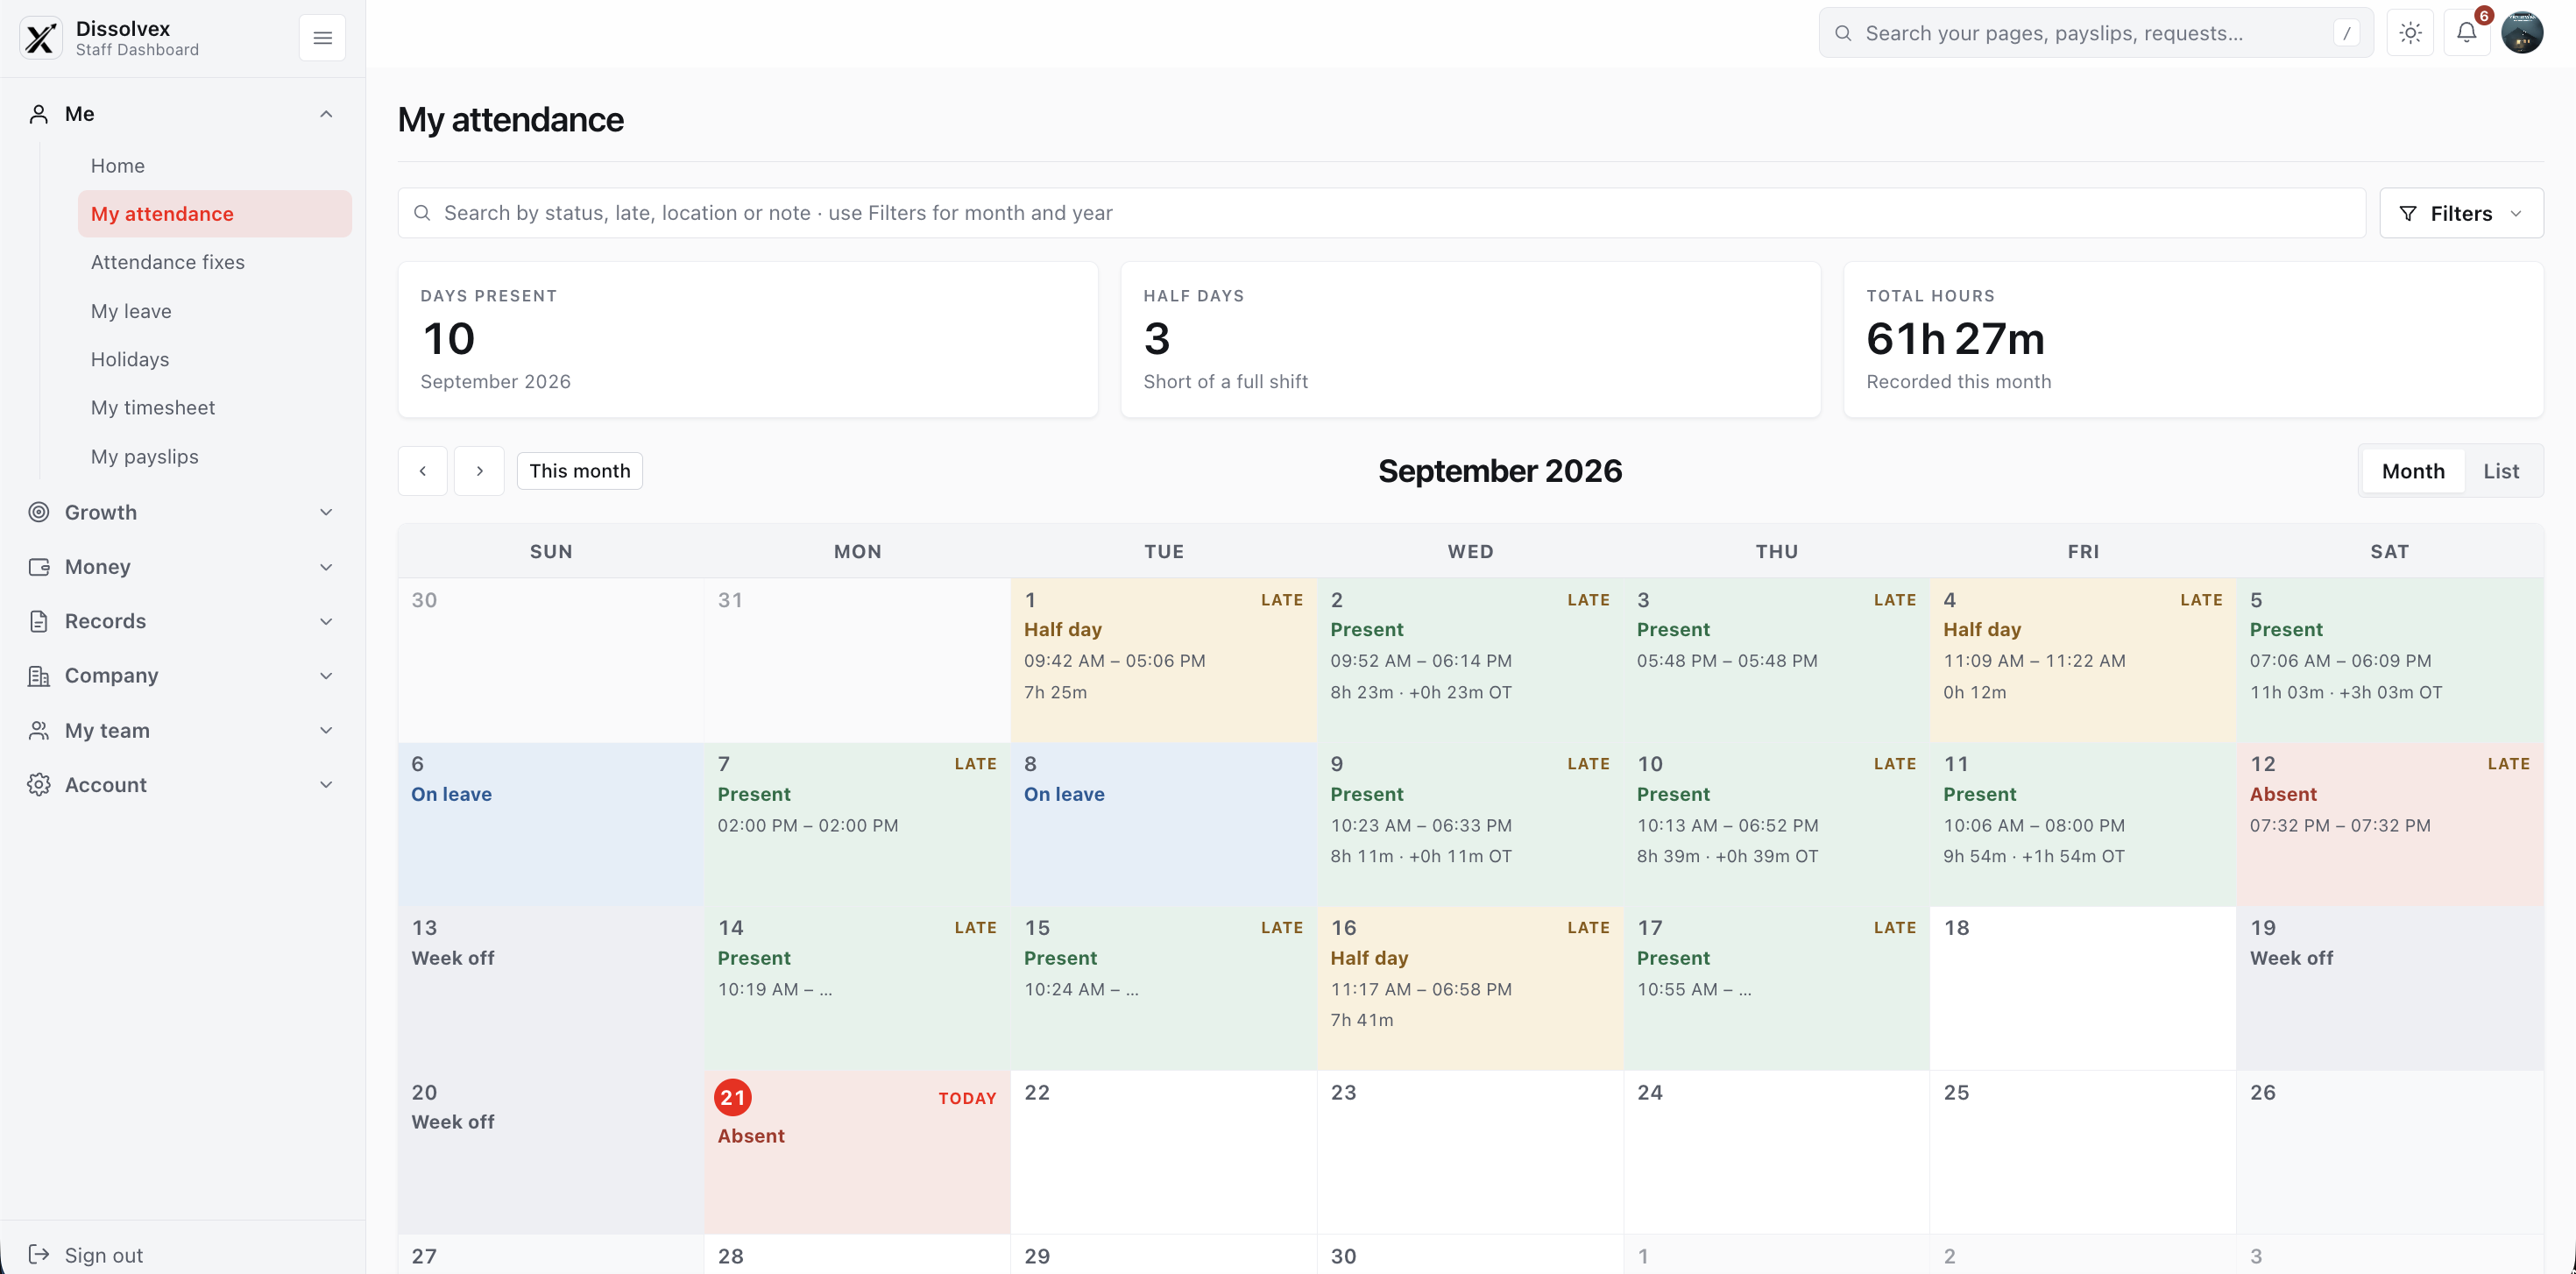Collapse sidebar with the hamburger menu icon

322,38
